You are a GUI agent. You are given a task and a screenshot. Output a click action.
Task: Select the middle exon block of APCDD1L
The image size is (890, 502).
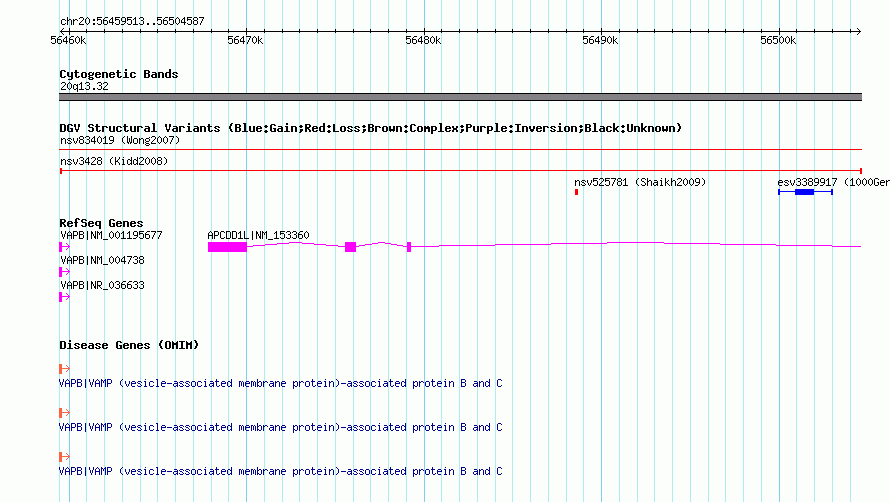coord(350,246)
